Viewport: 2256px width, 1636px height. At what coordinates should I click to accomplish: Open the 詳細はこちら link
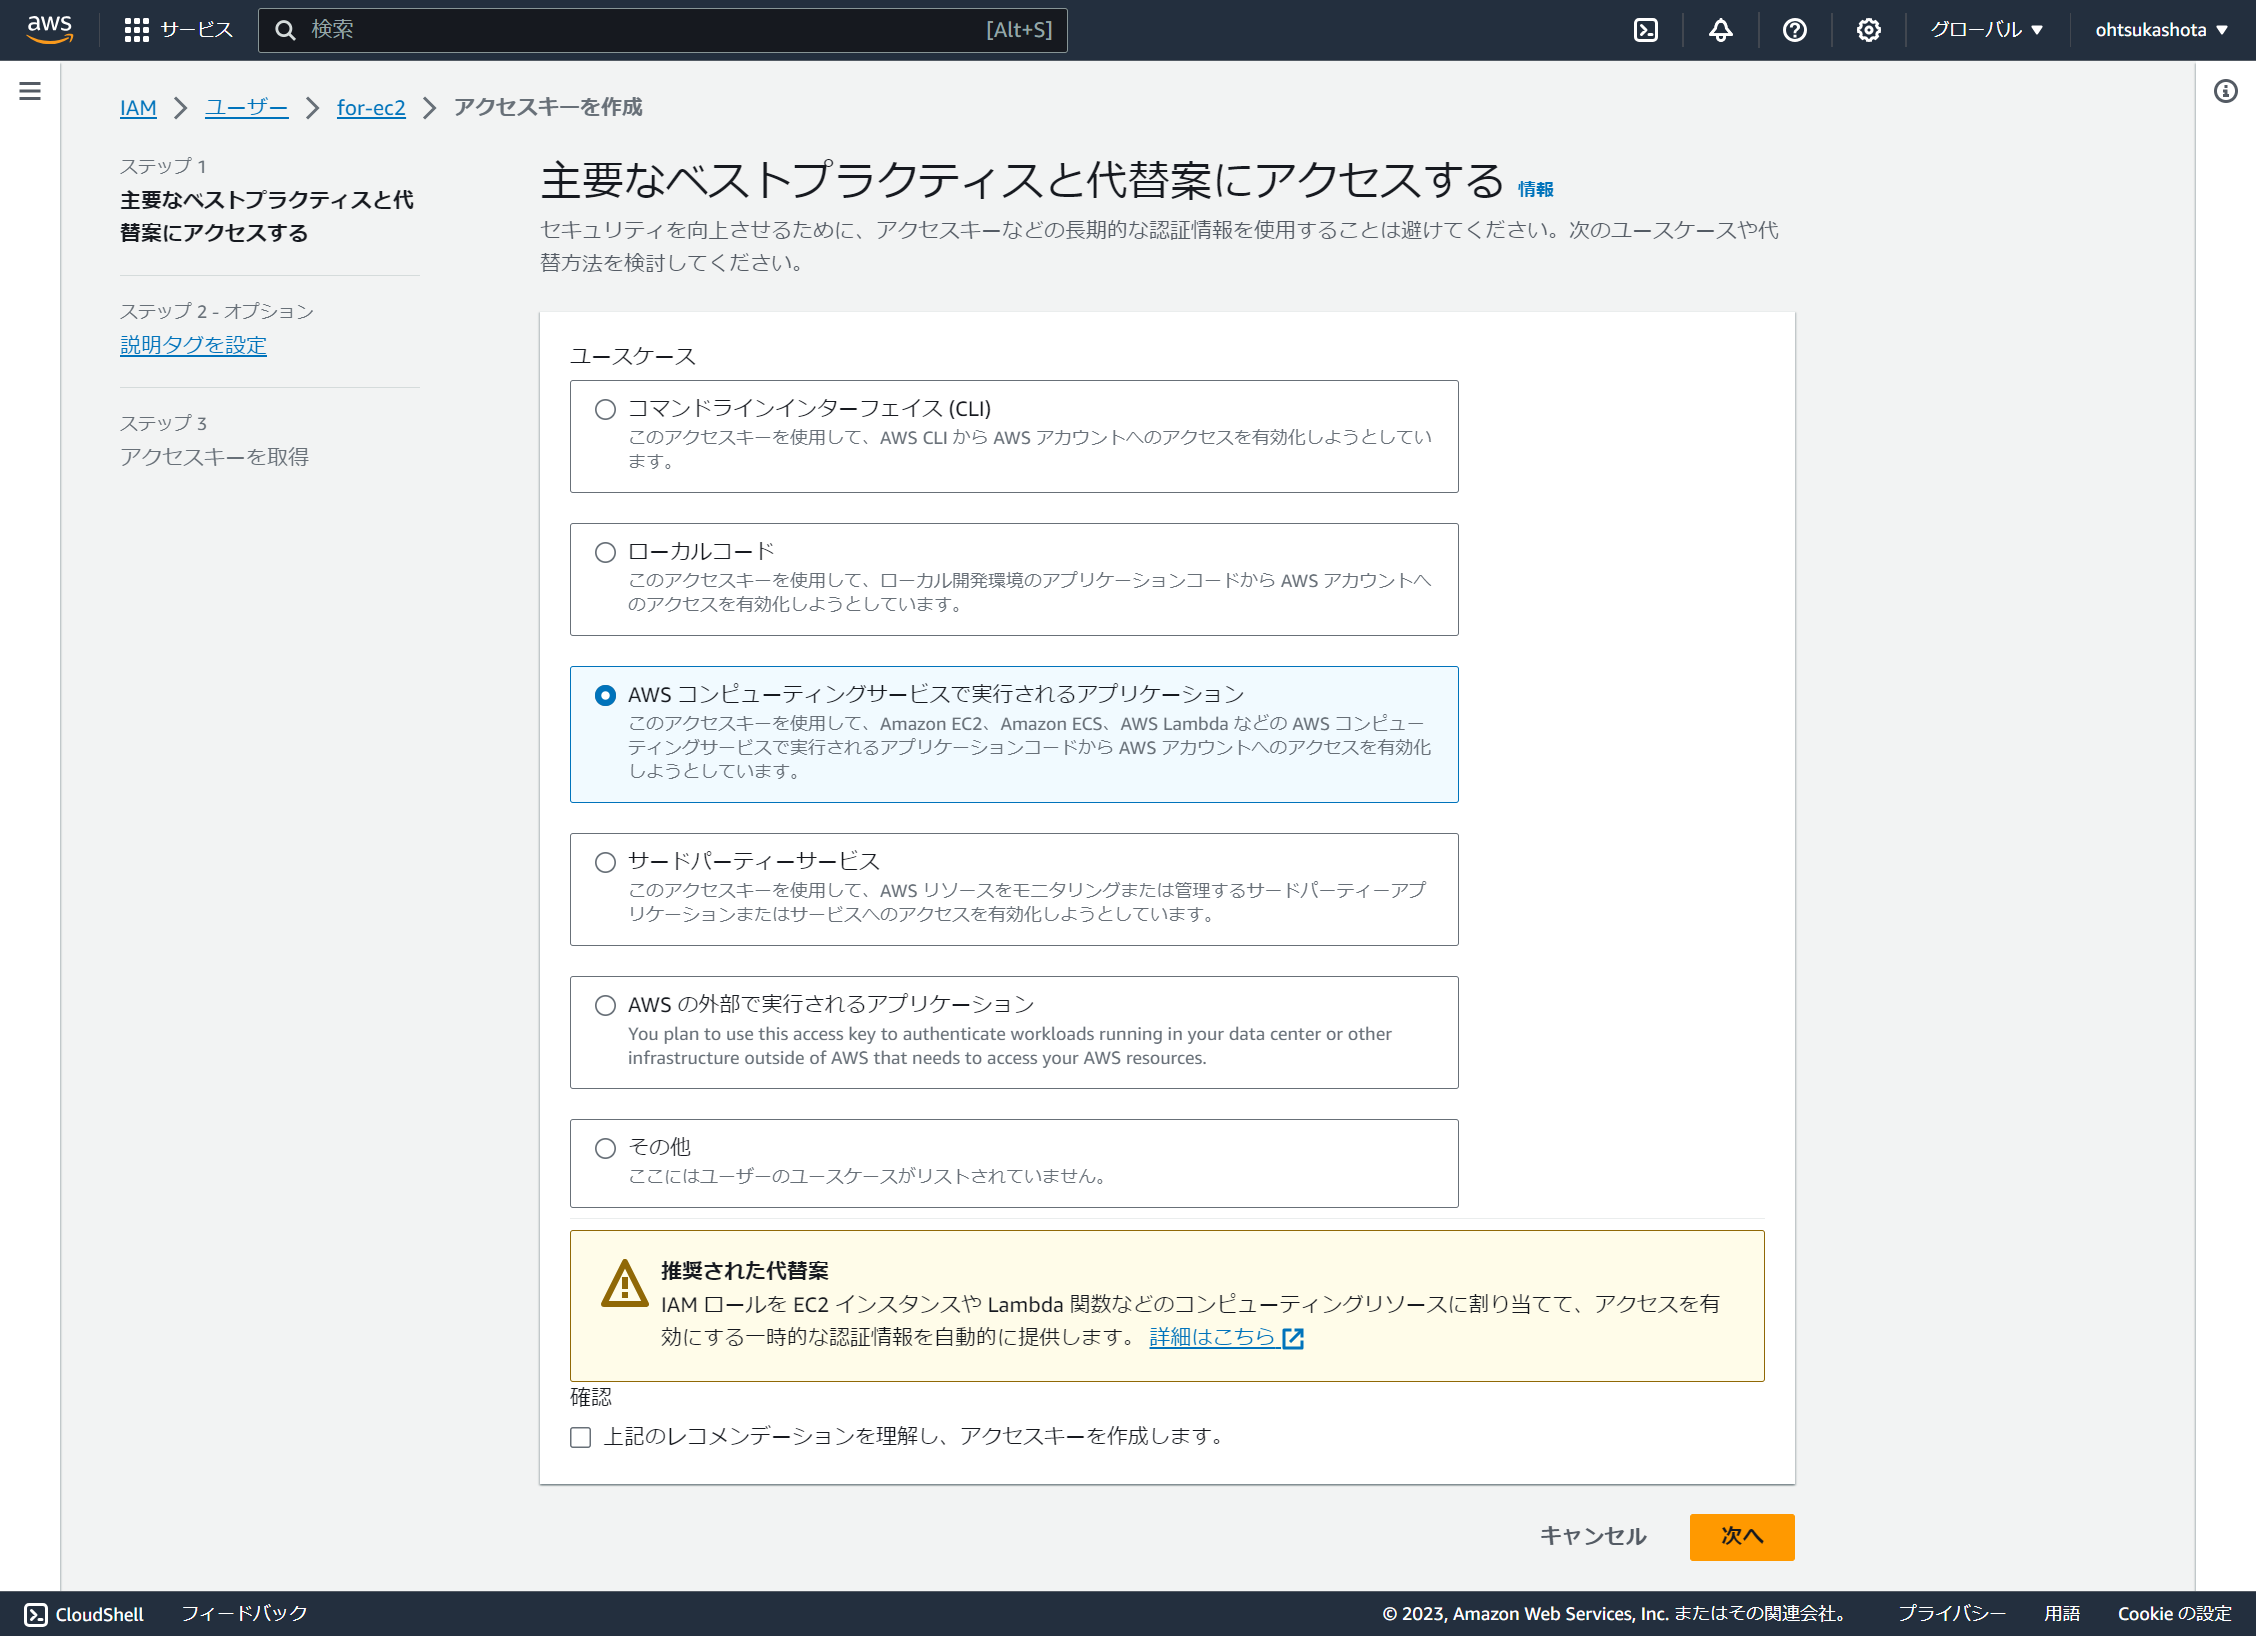click(x=1213, y=1337)
